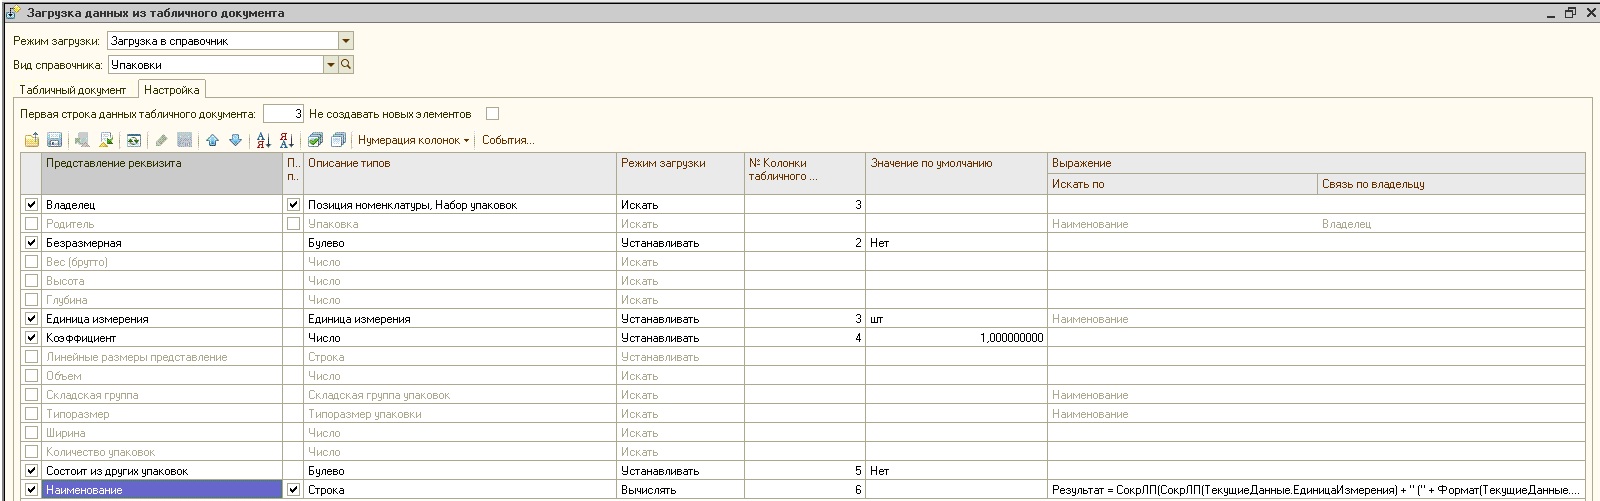1600x501 pixels.
Task: Click the 'Связь по владельцу' column header
Action: tap(1451, 184)
